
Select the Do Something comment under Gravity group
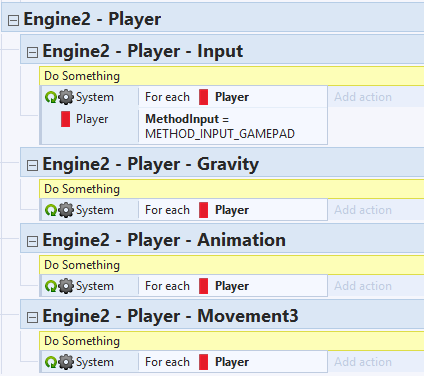(232, 189)
